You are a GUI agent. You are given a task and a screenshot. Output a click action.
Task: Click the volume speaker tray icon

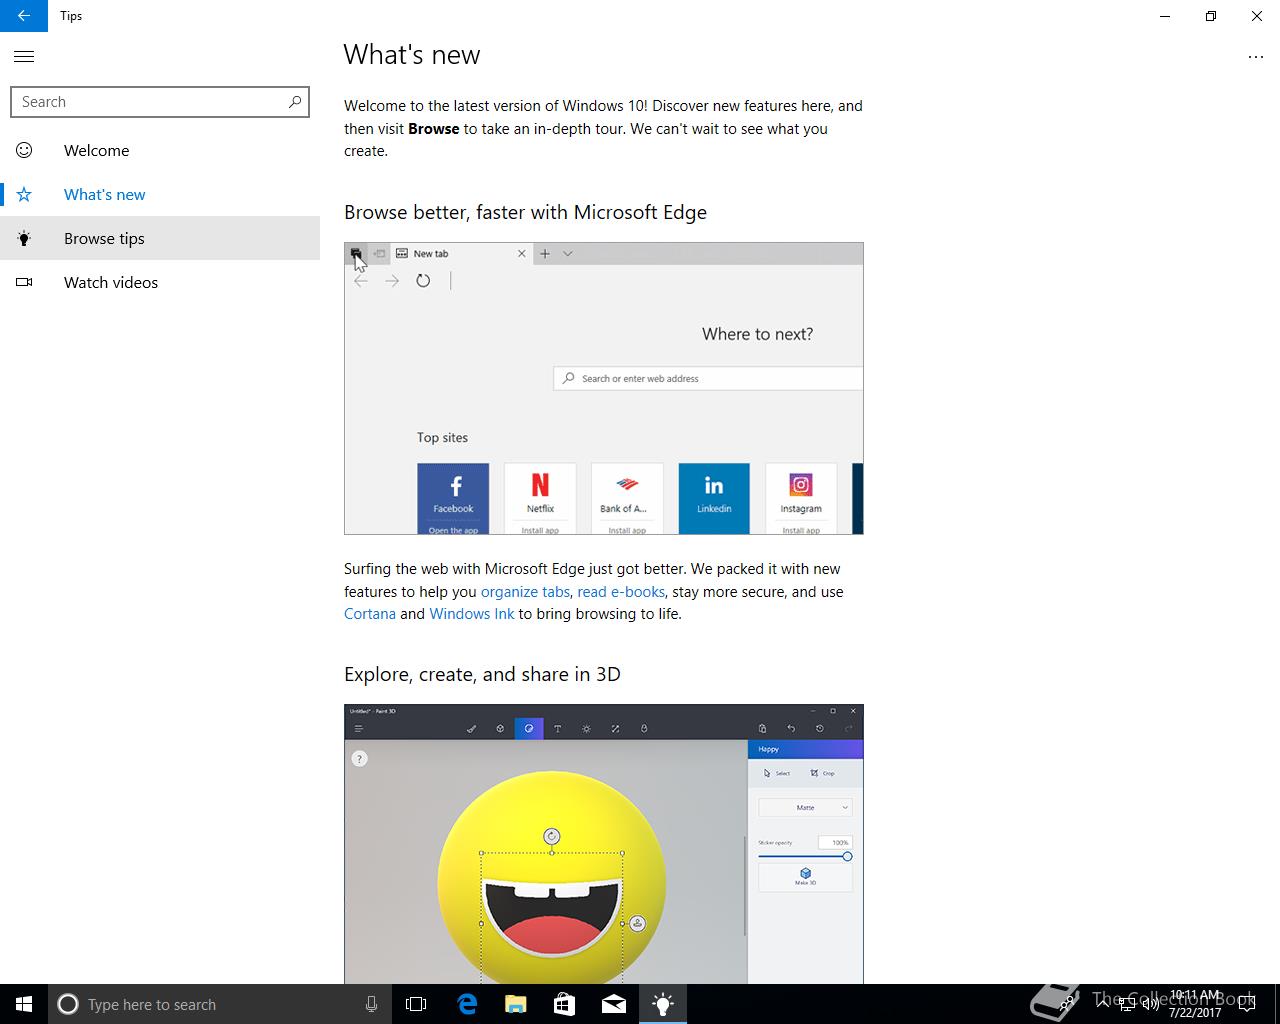click(x=1150, y=1004)
